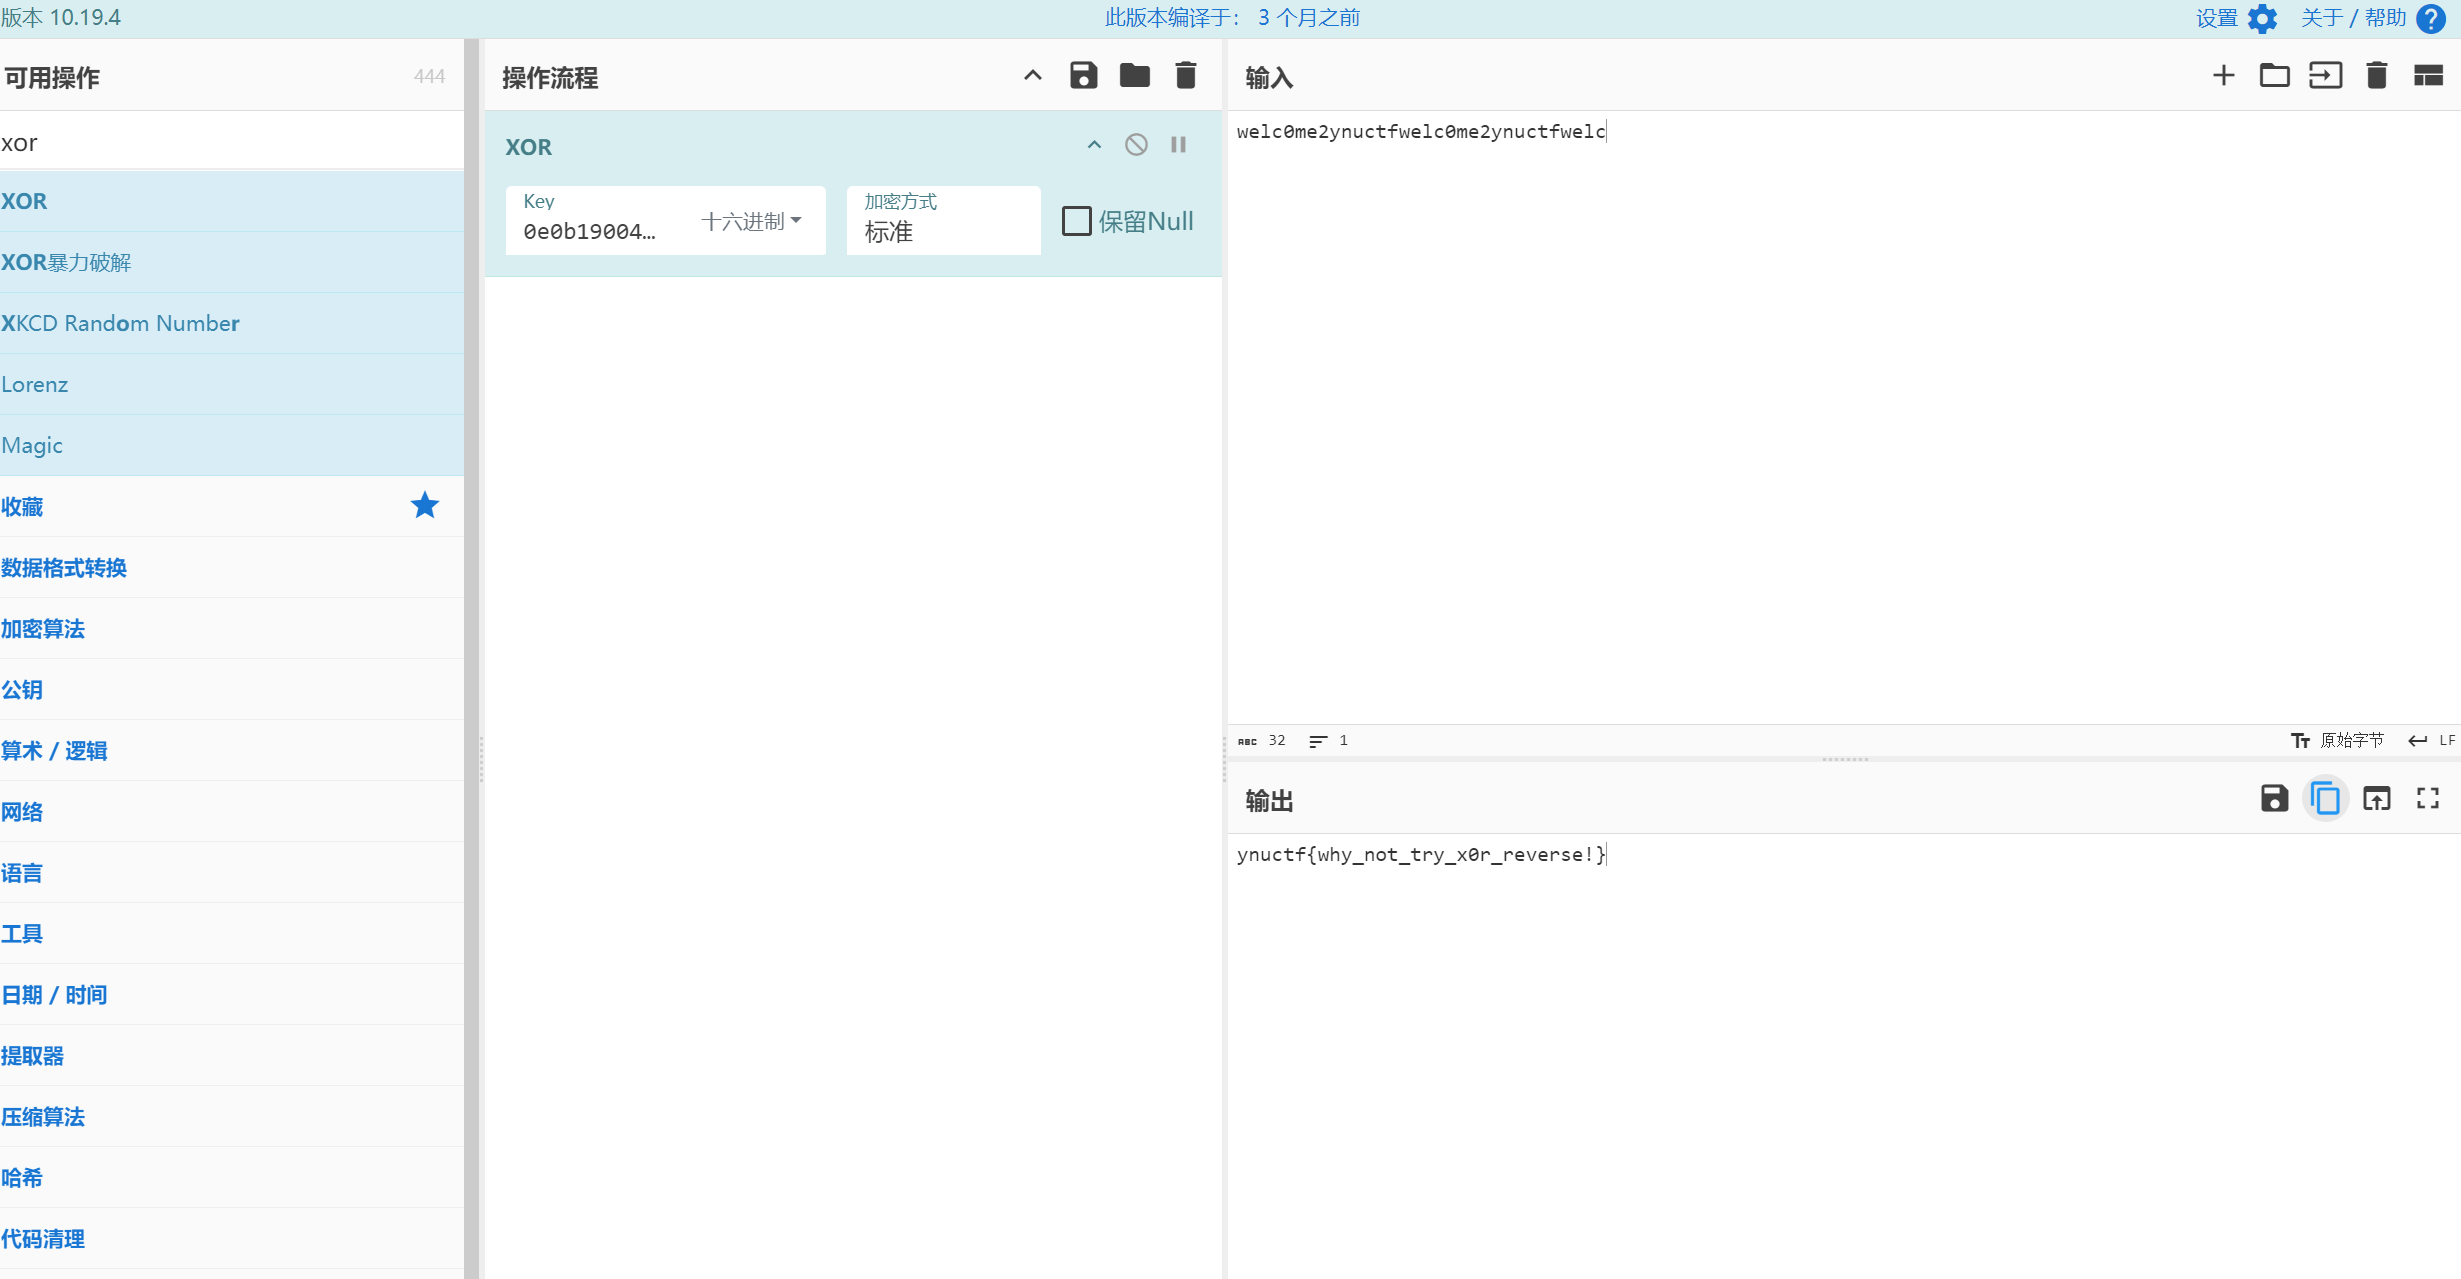Load a recipe via folder icon
This screenshot has height=1279, width=2461.
[x=1134, y=76]
